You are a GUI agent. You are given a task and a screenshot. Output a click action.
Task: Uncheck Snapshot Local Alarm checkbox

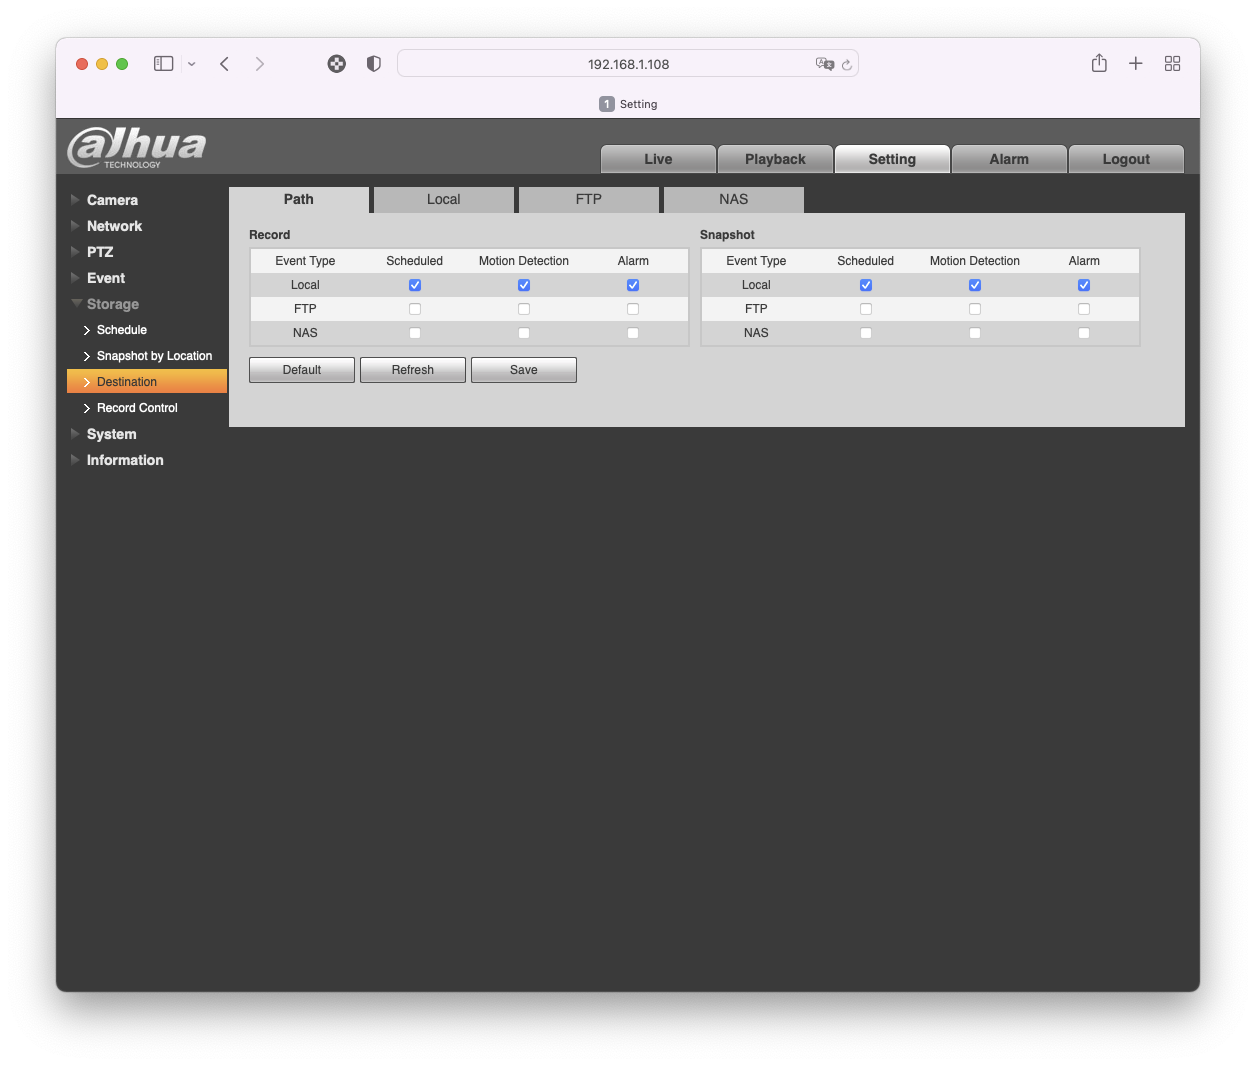click(1084, 285)
